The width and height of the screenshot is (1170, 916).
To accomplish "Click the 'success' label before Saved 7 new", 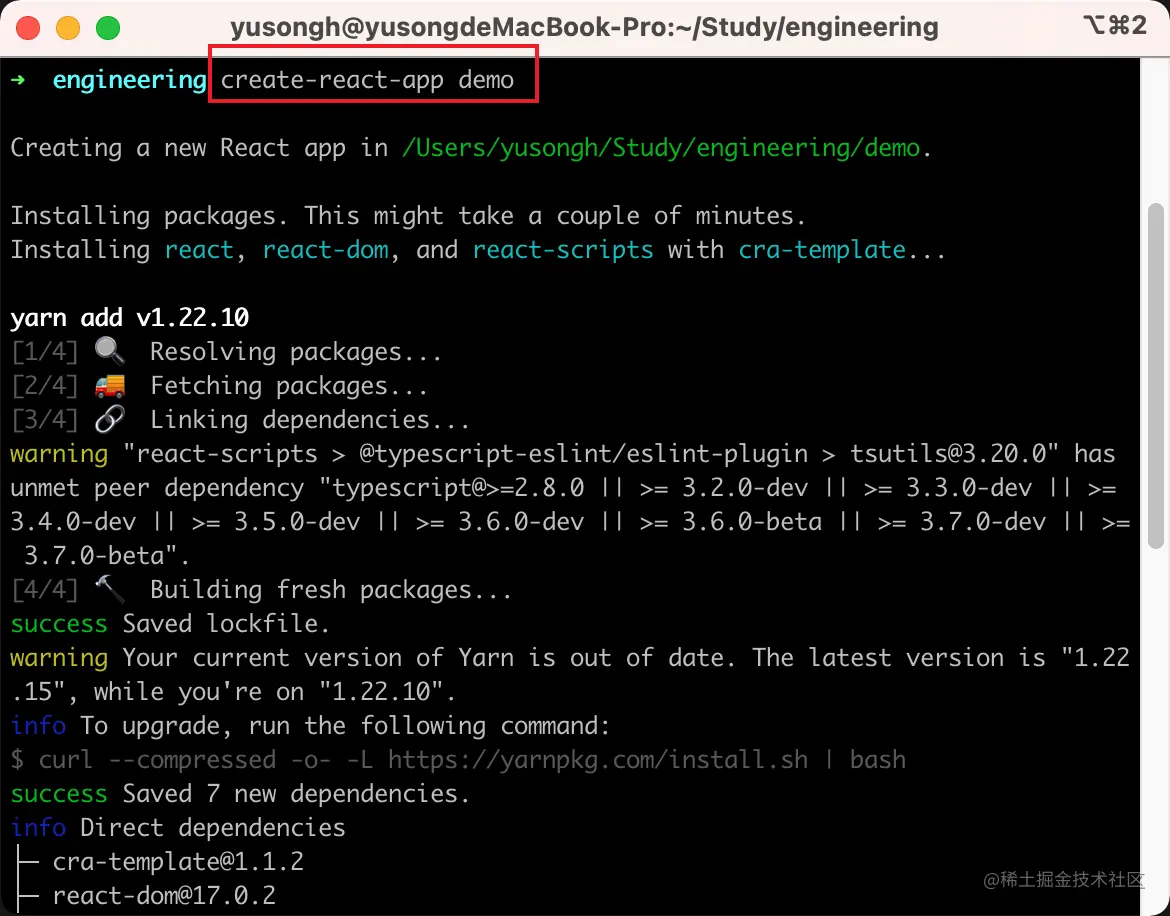I will [59, 794].
